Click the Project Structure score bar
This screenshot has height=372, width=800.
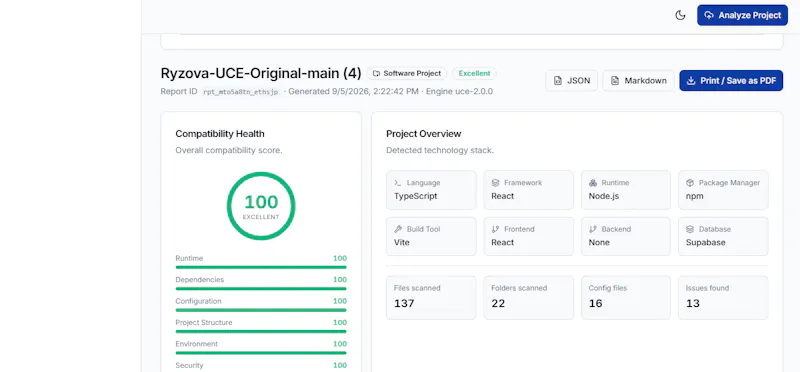click(x=261, y=331)
